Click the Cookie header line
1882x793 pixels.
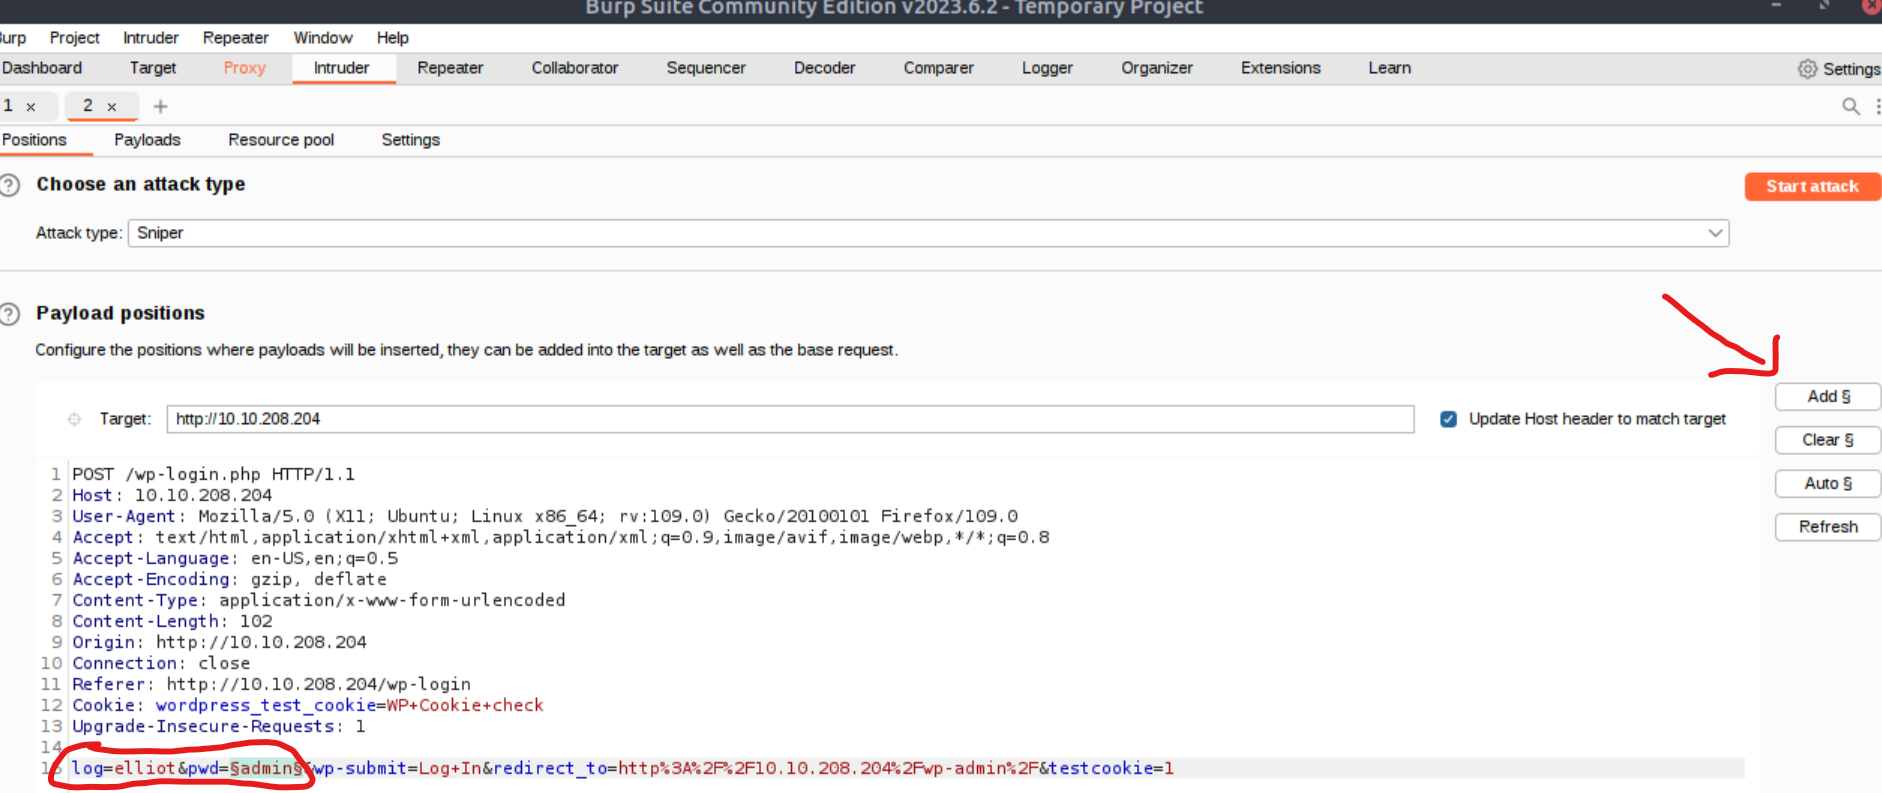pyautogui.click(x=308, y=705)
